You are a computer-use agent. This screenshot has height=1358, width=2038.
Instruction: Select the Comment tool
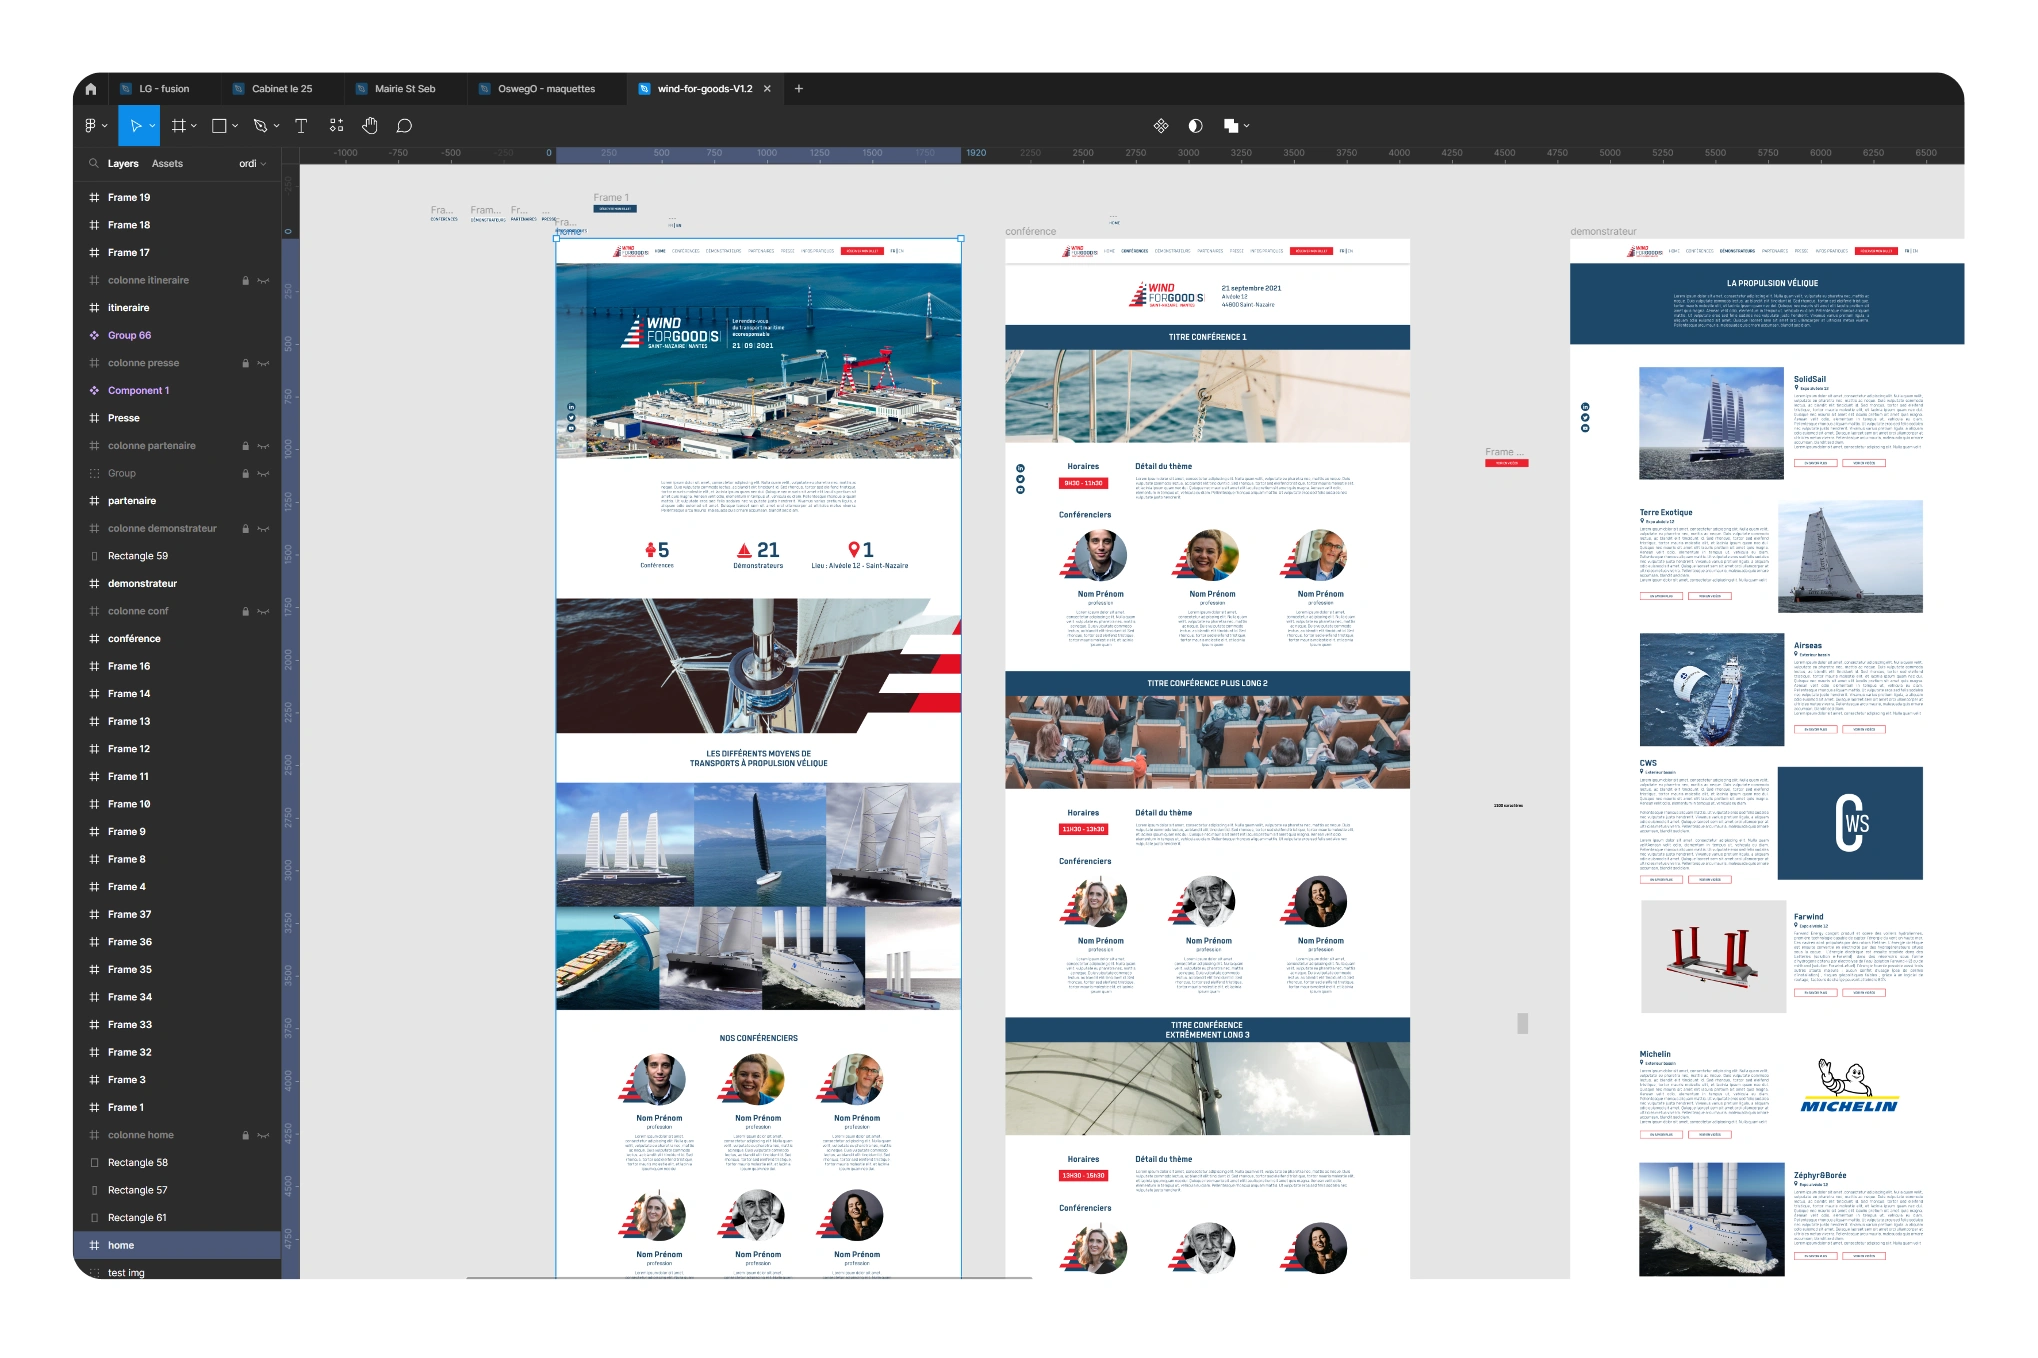404,126
